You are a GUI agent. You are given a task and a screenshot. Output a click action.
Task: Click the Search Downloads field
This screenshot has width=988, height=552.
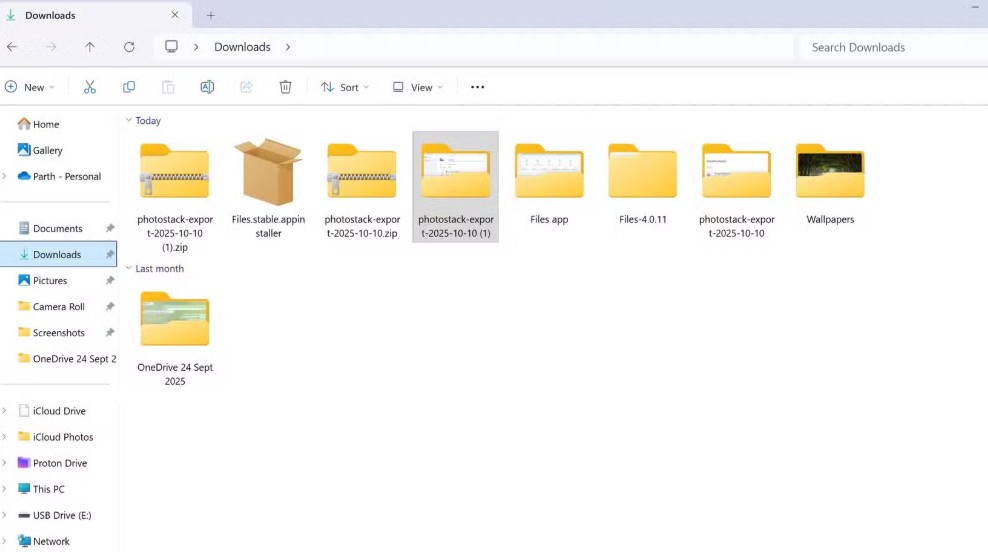[x=890, y=47]
